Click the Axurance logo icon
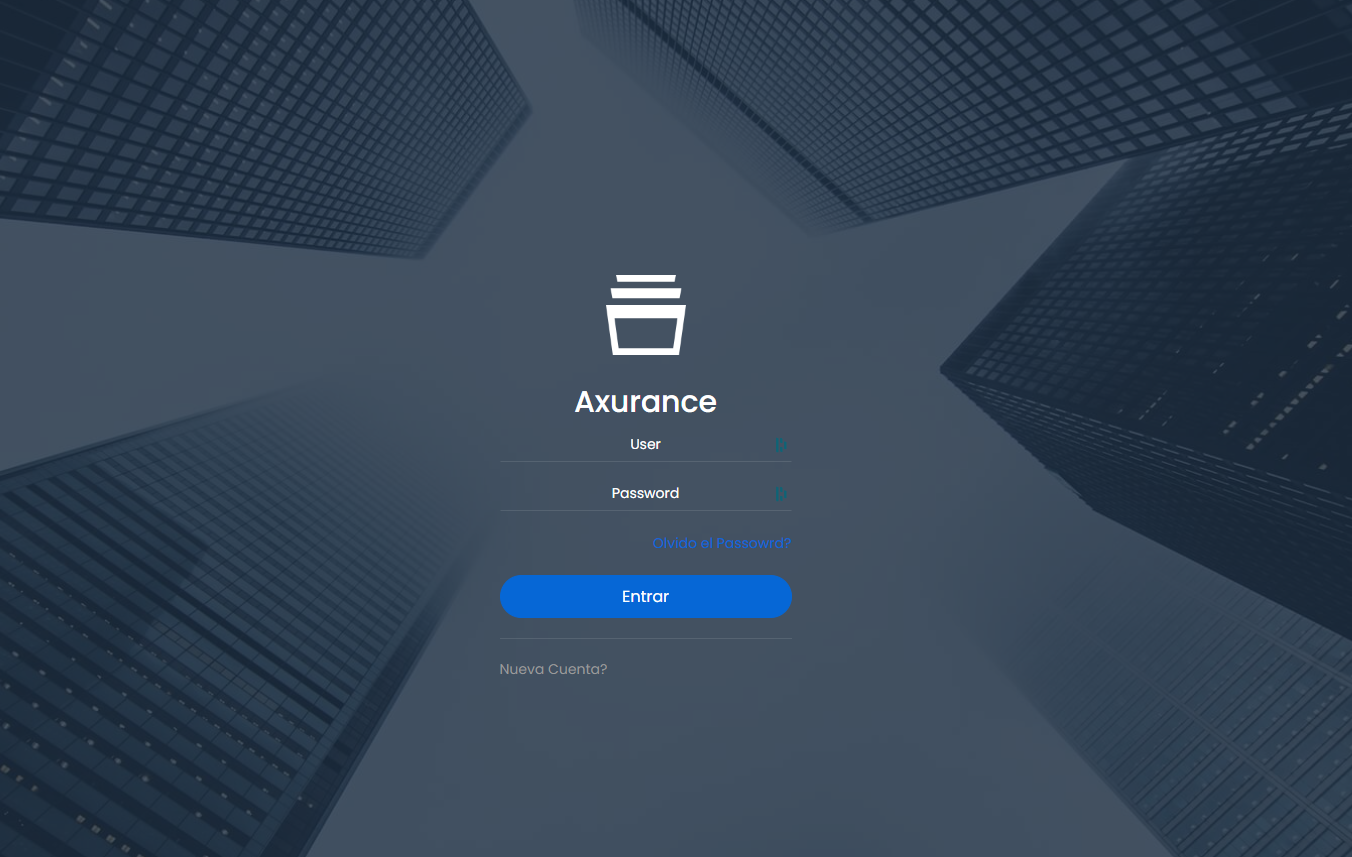 [x=646, y=314]
